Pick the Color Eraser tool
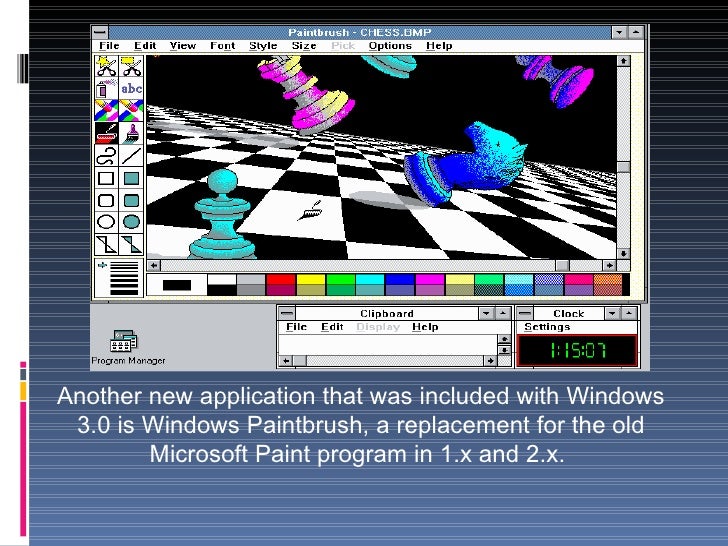 point(106,110)
